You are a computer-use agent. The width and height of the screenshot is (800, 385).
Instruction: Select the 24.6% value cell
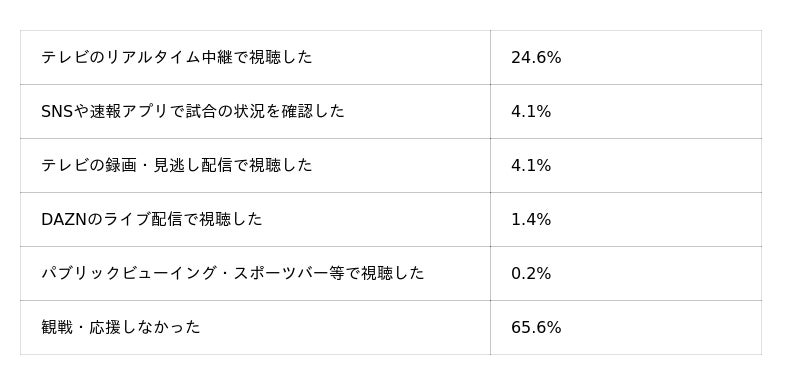tap(536, 58)
